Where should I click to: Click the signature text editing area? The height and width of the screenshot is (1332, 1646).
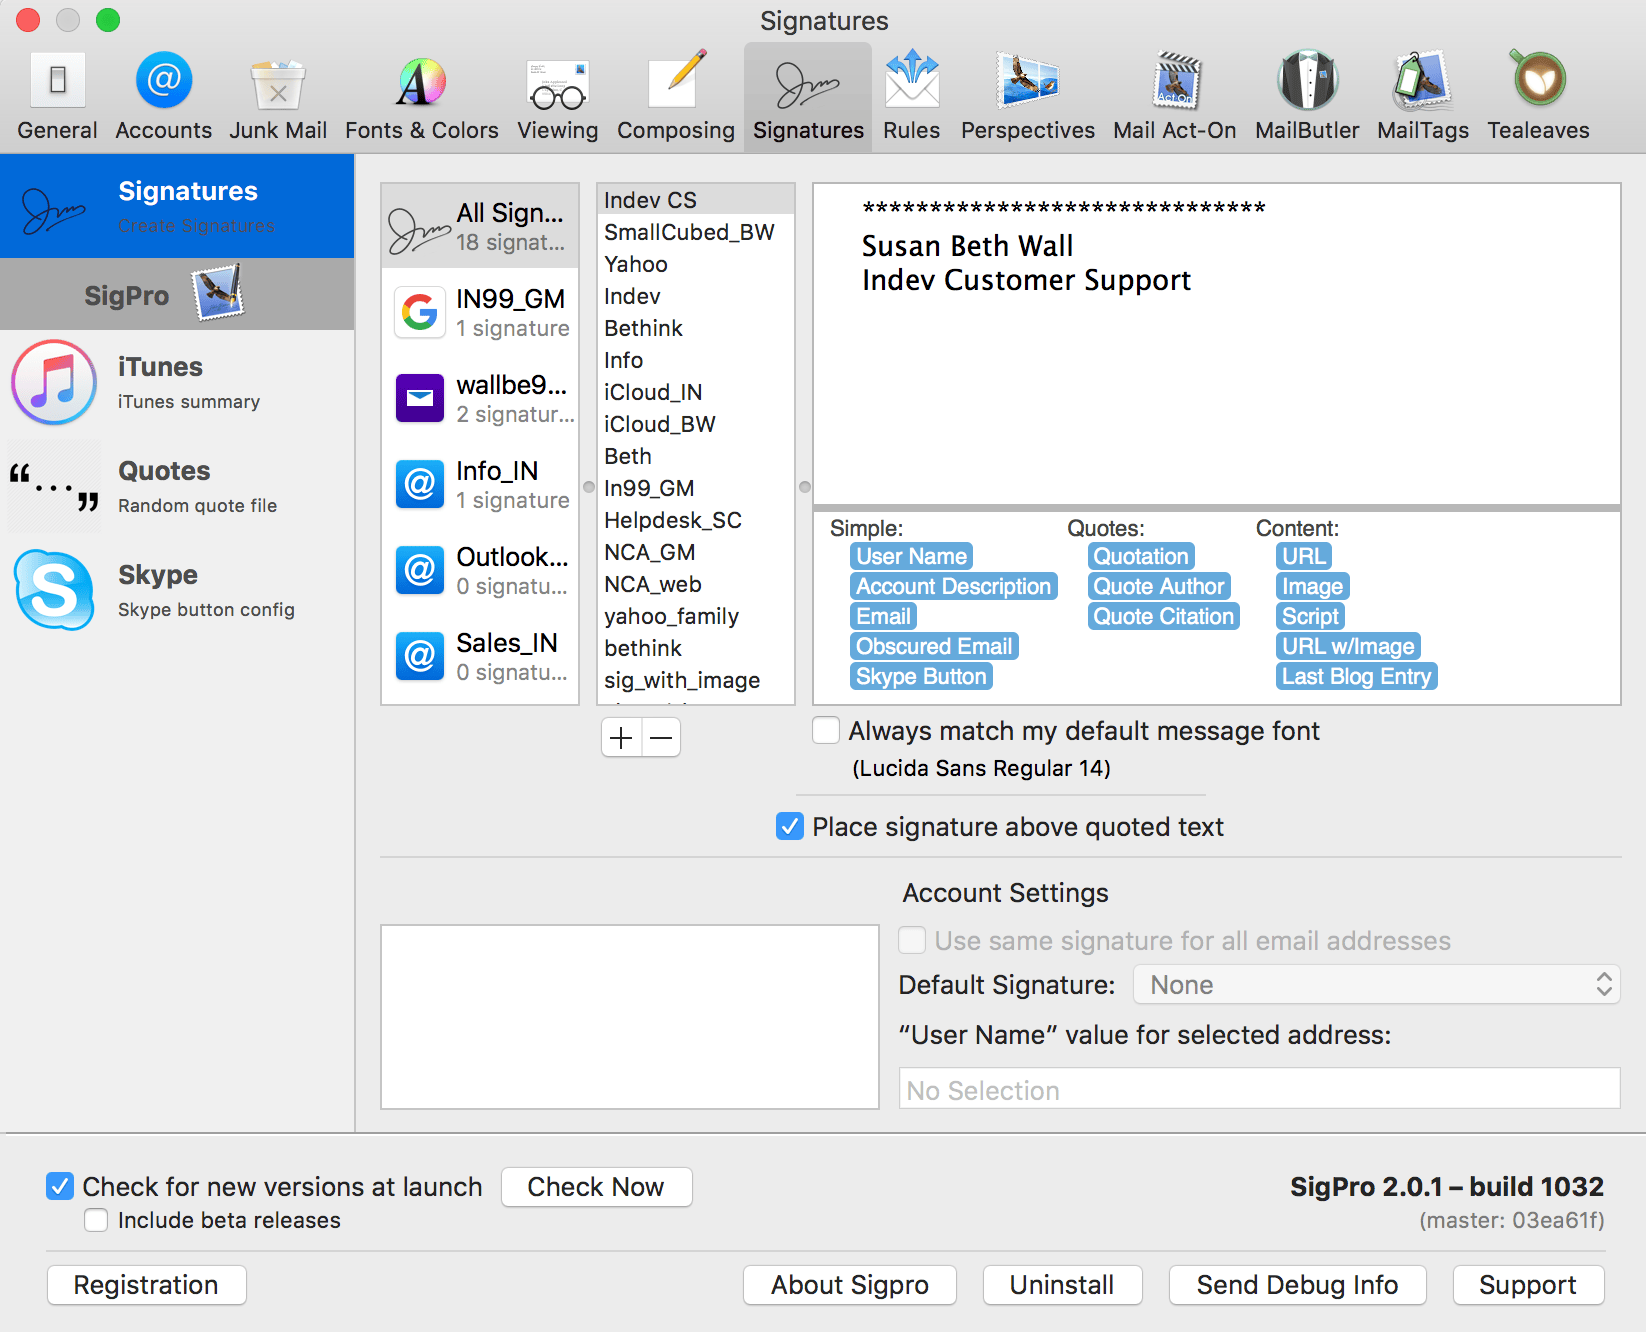[1217, 344]
